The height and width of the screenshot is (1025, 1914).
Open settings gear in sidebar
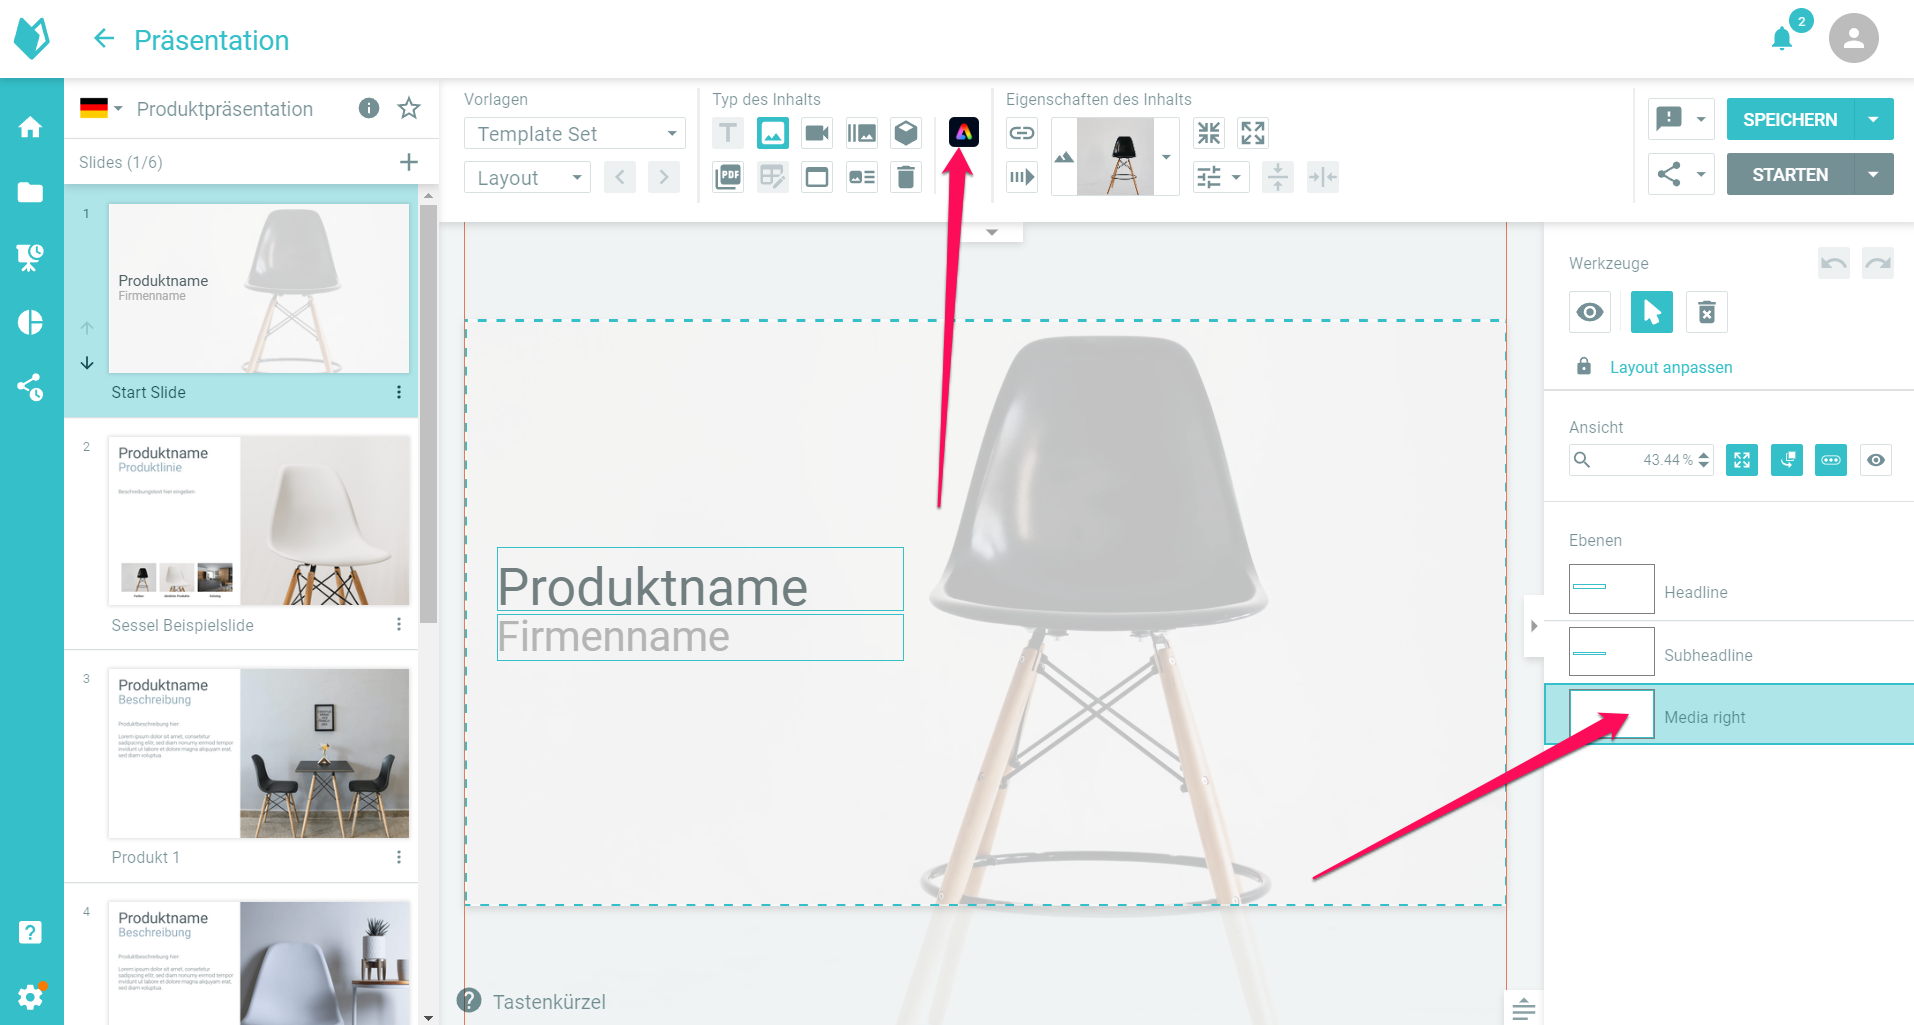point(31,996)
